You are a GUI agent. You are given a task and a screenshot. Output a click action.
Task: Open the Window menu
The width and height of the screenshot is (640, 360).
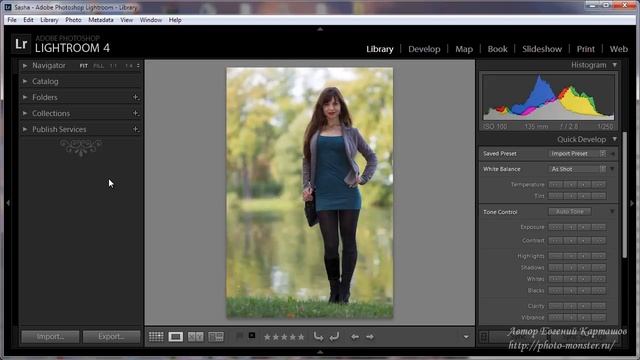coord(151,20)
